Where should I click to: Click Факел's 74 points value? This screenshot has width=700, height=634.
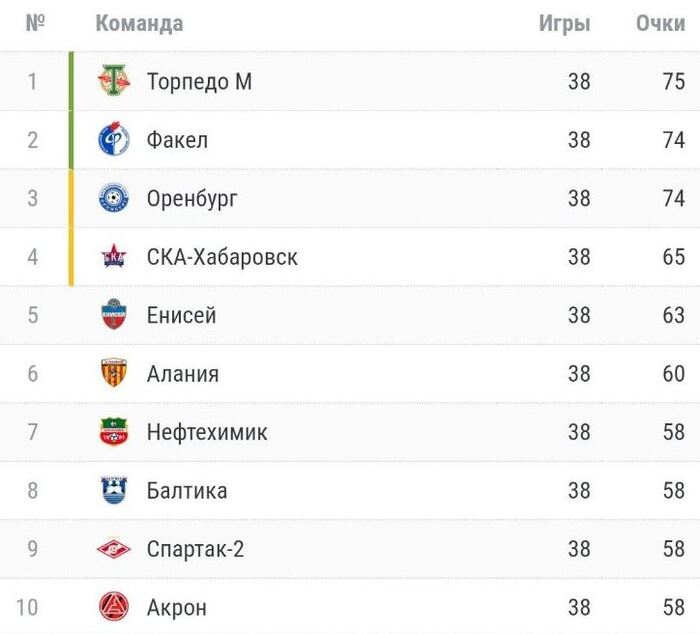[x=673, y=139]
